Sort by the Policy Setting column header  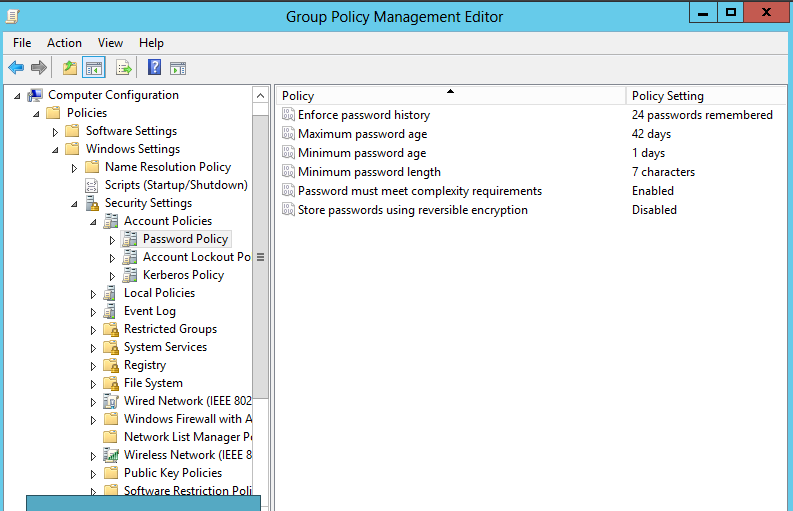click(x=706, y=96)
